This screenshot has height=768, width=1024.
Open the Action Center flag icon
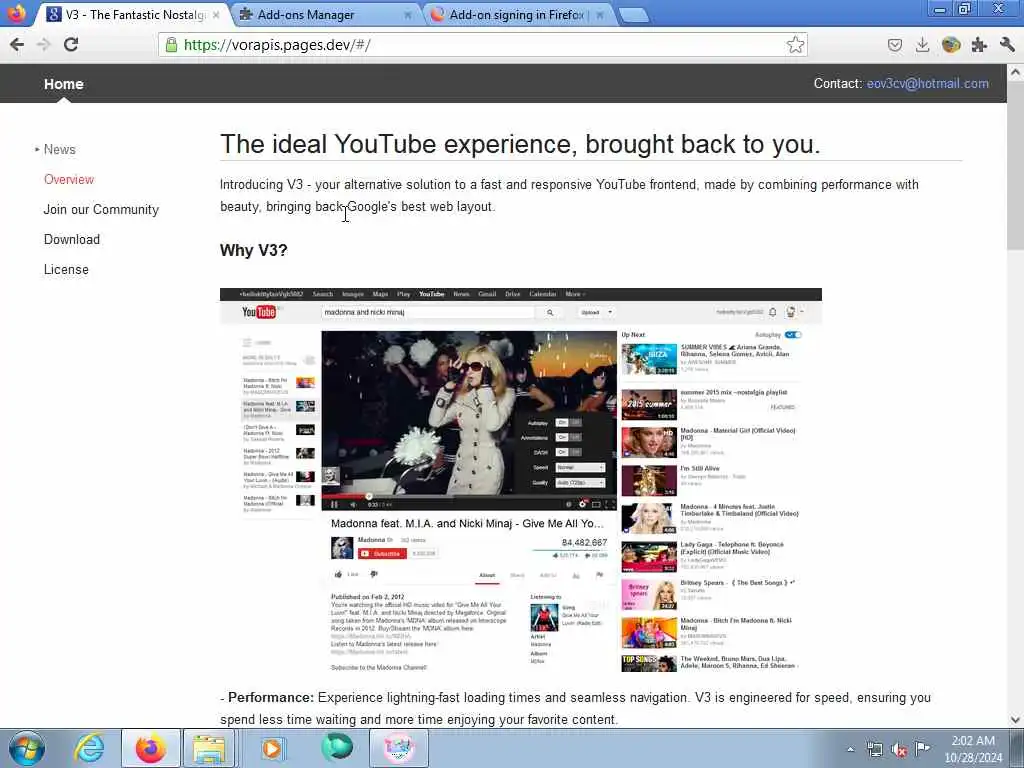pos(922,748)
